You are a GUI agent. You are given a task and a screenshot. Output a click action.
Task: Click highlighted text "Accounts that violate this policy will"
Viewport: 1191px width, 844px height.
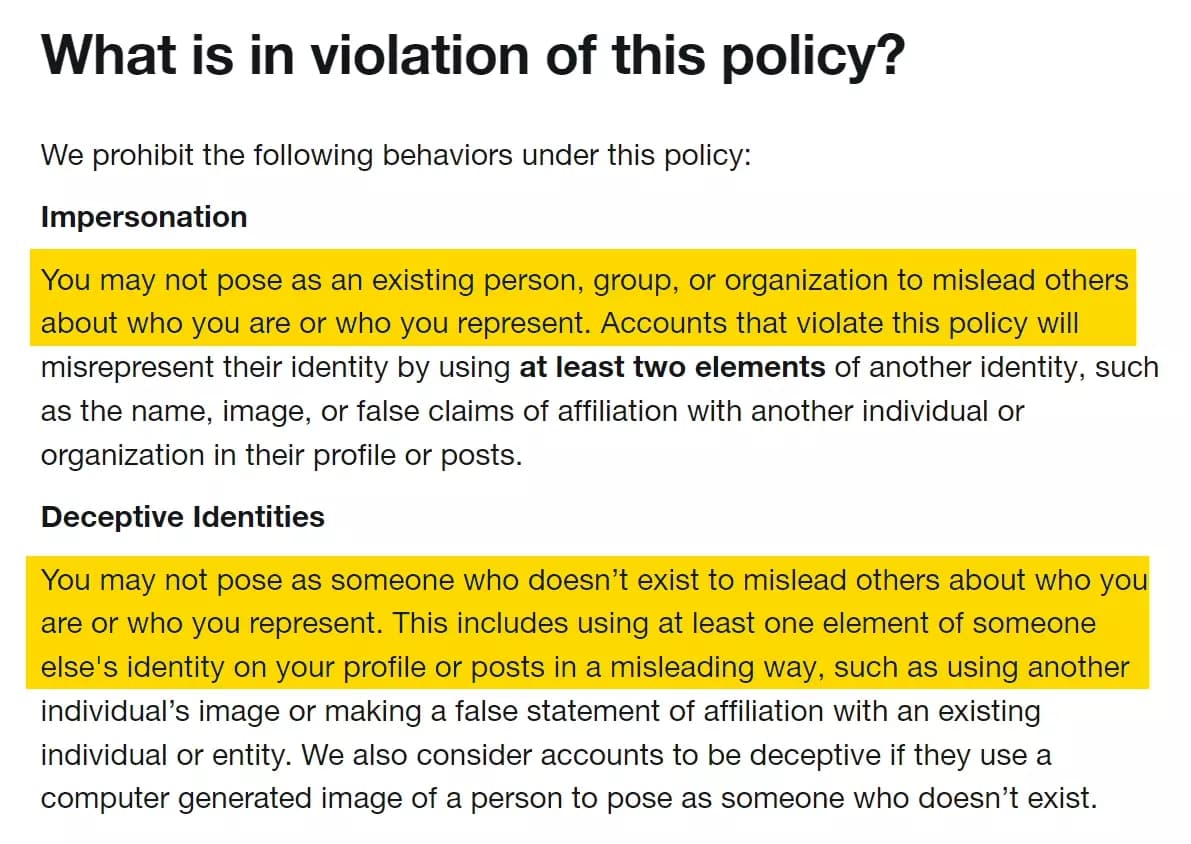click(x=840, y=324)
